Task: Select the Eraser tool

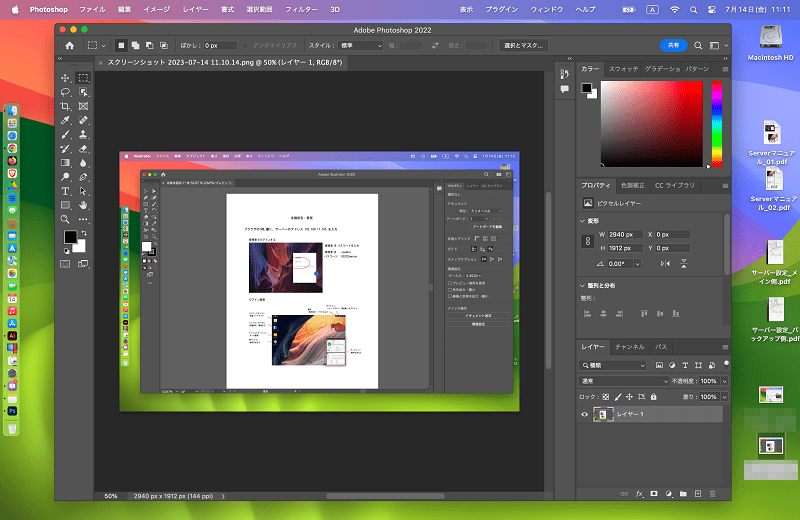Action: pyautogui.click(x=83, y=149)
